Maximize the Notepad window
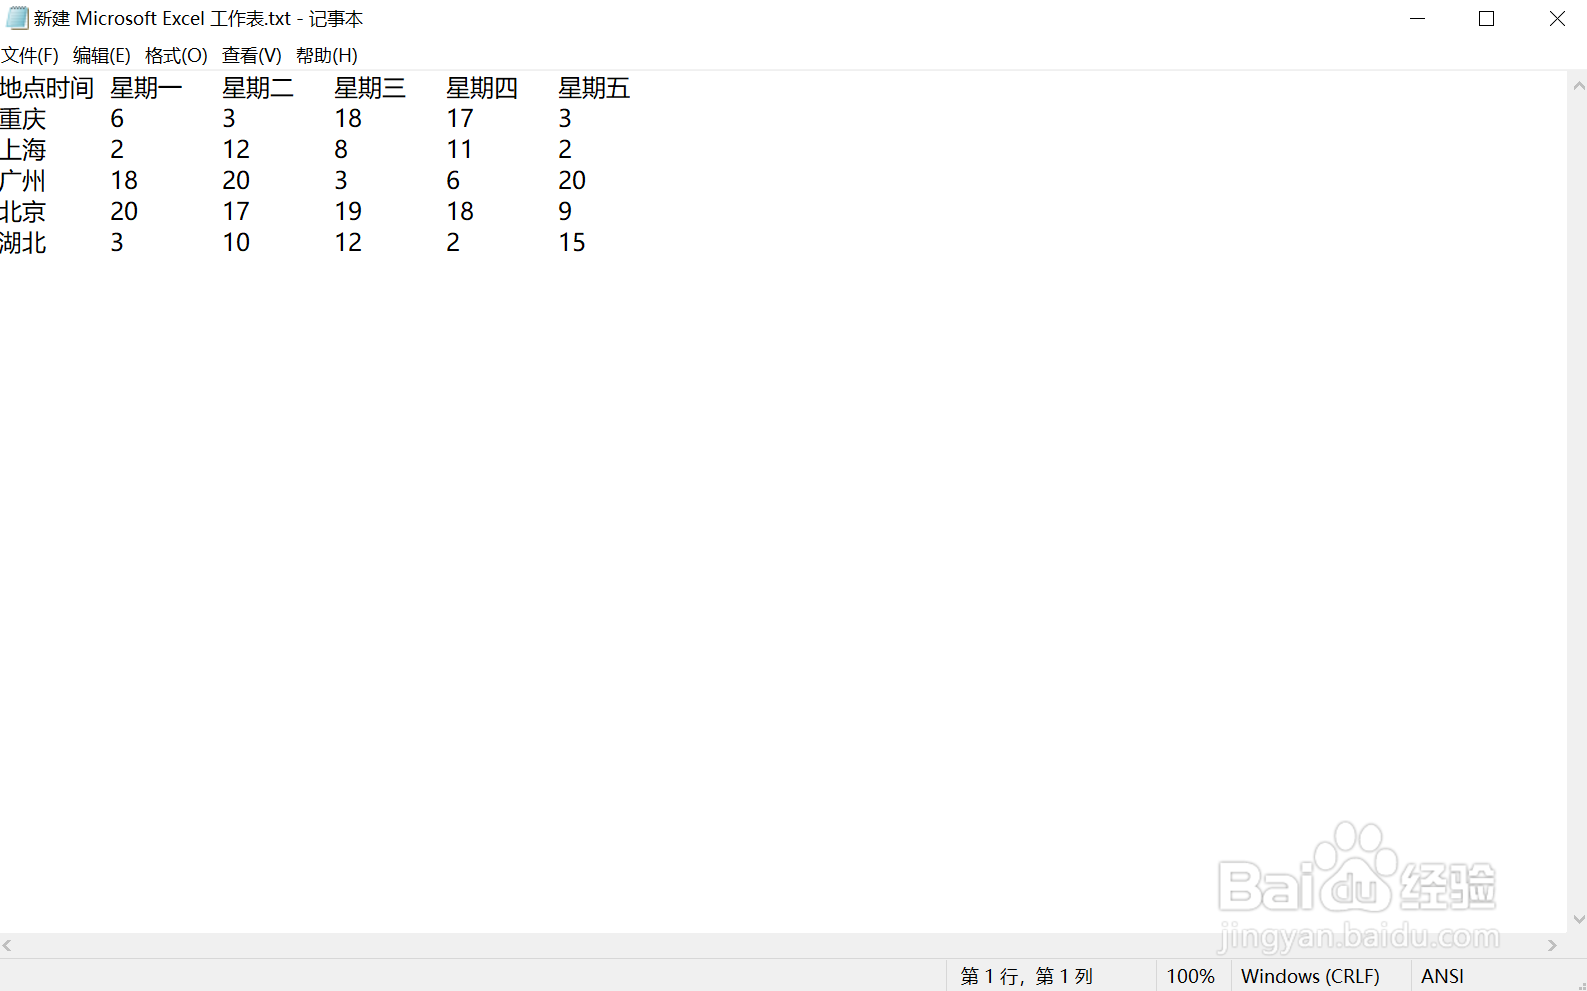 tap(1487, 18)
